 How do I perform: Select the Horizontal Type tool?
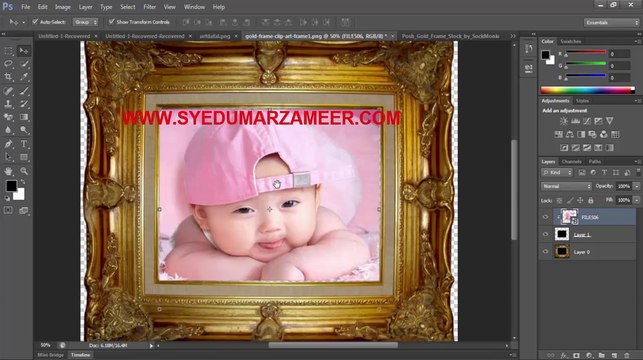[24, 144]
